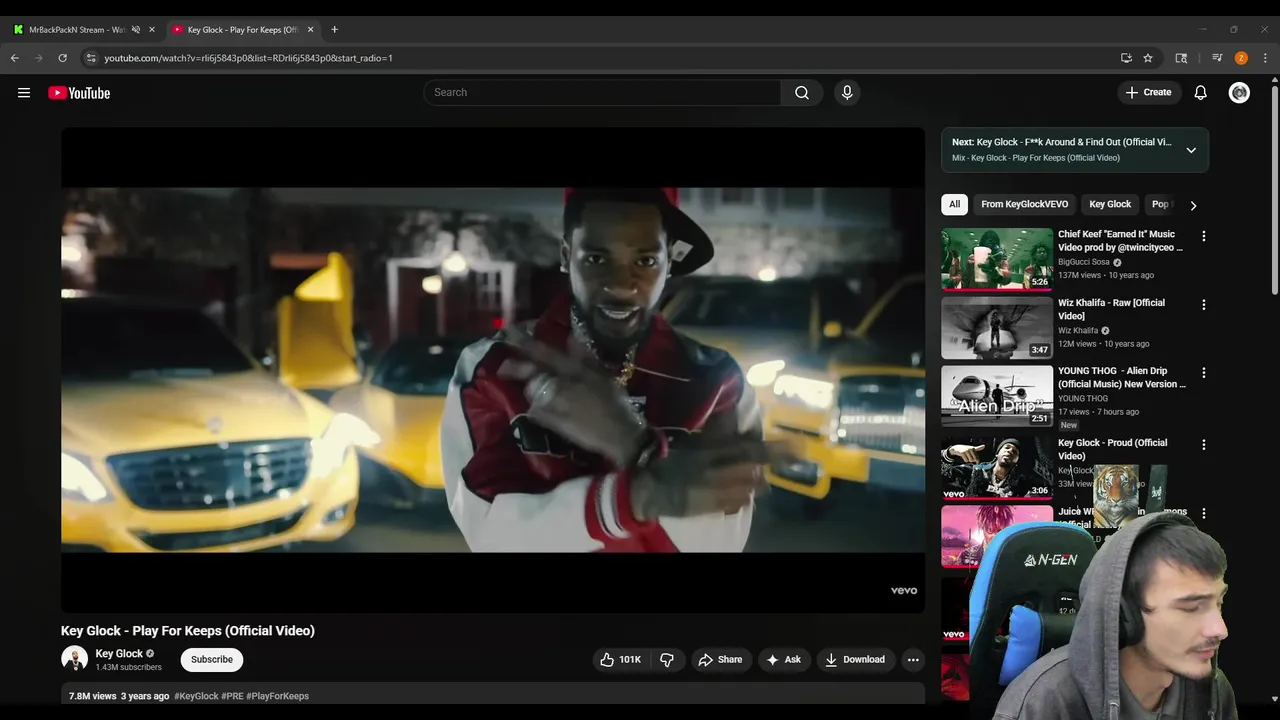Image resolution: width=1280 pixels, height=720 pixels.
Task: Click the Ask button
Action: click(x=783, y=660)
